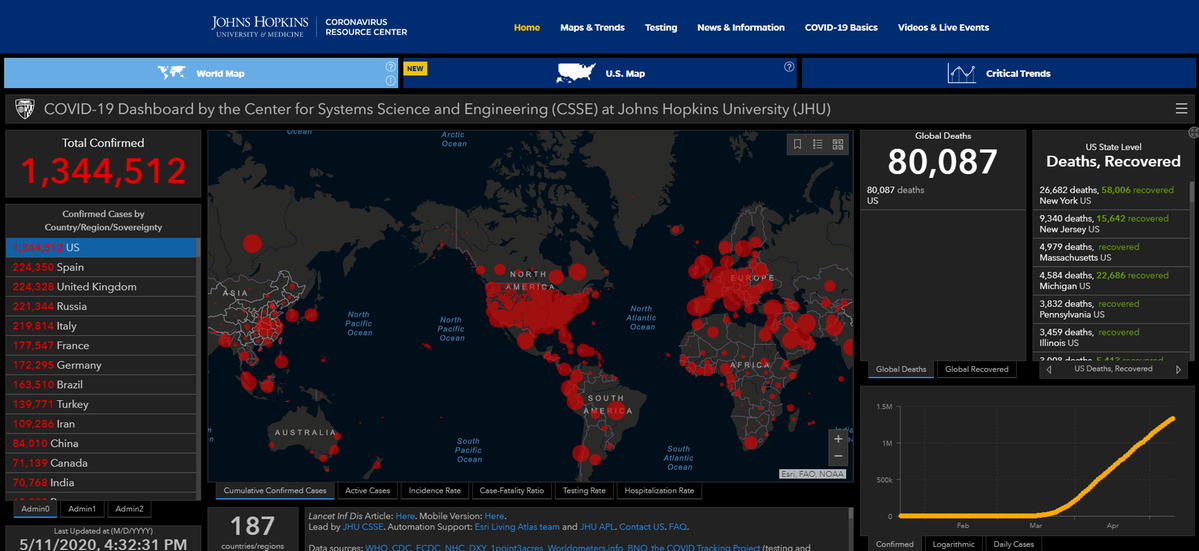Show the Global Recovered tab

[x=976, y=369]
